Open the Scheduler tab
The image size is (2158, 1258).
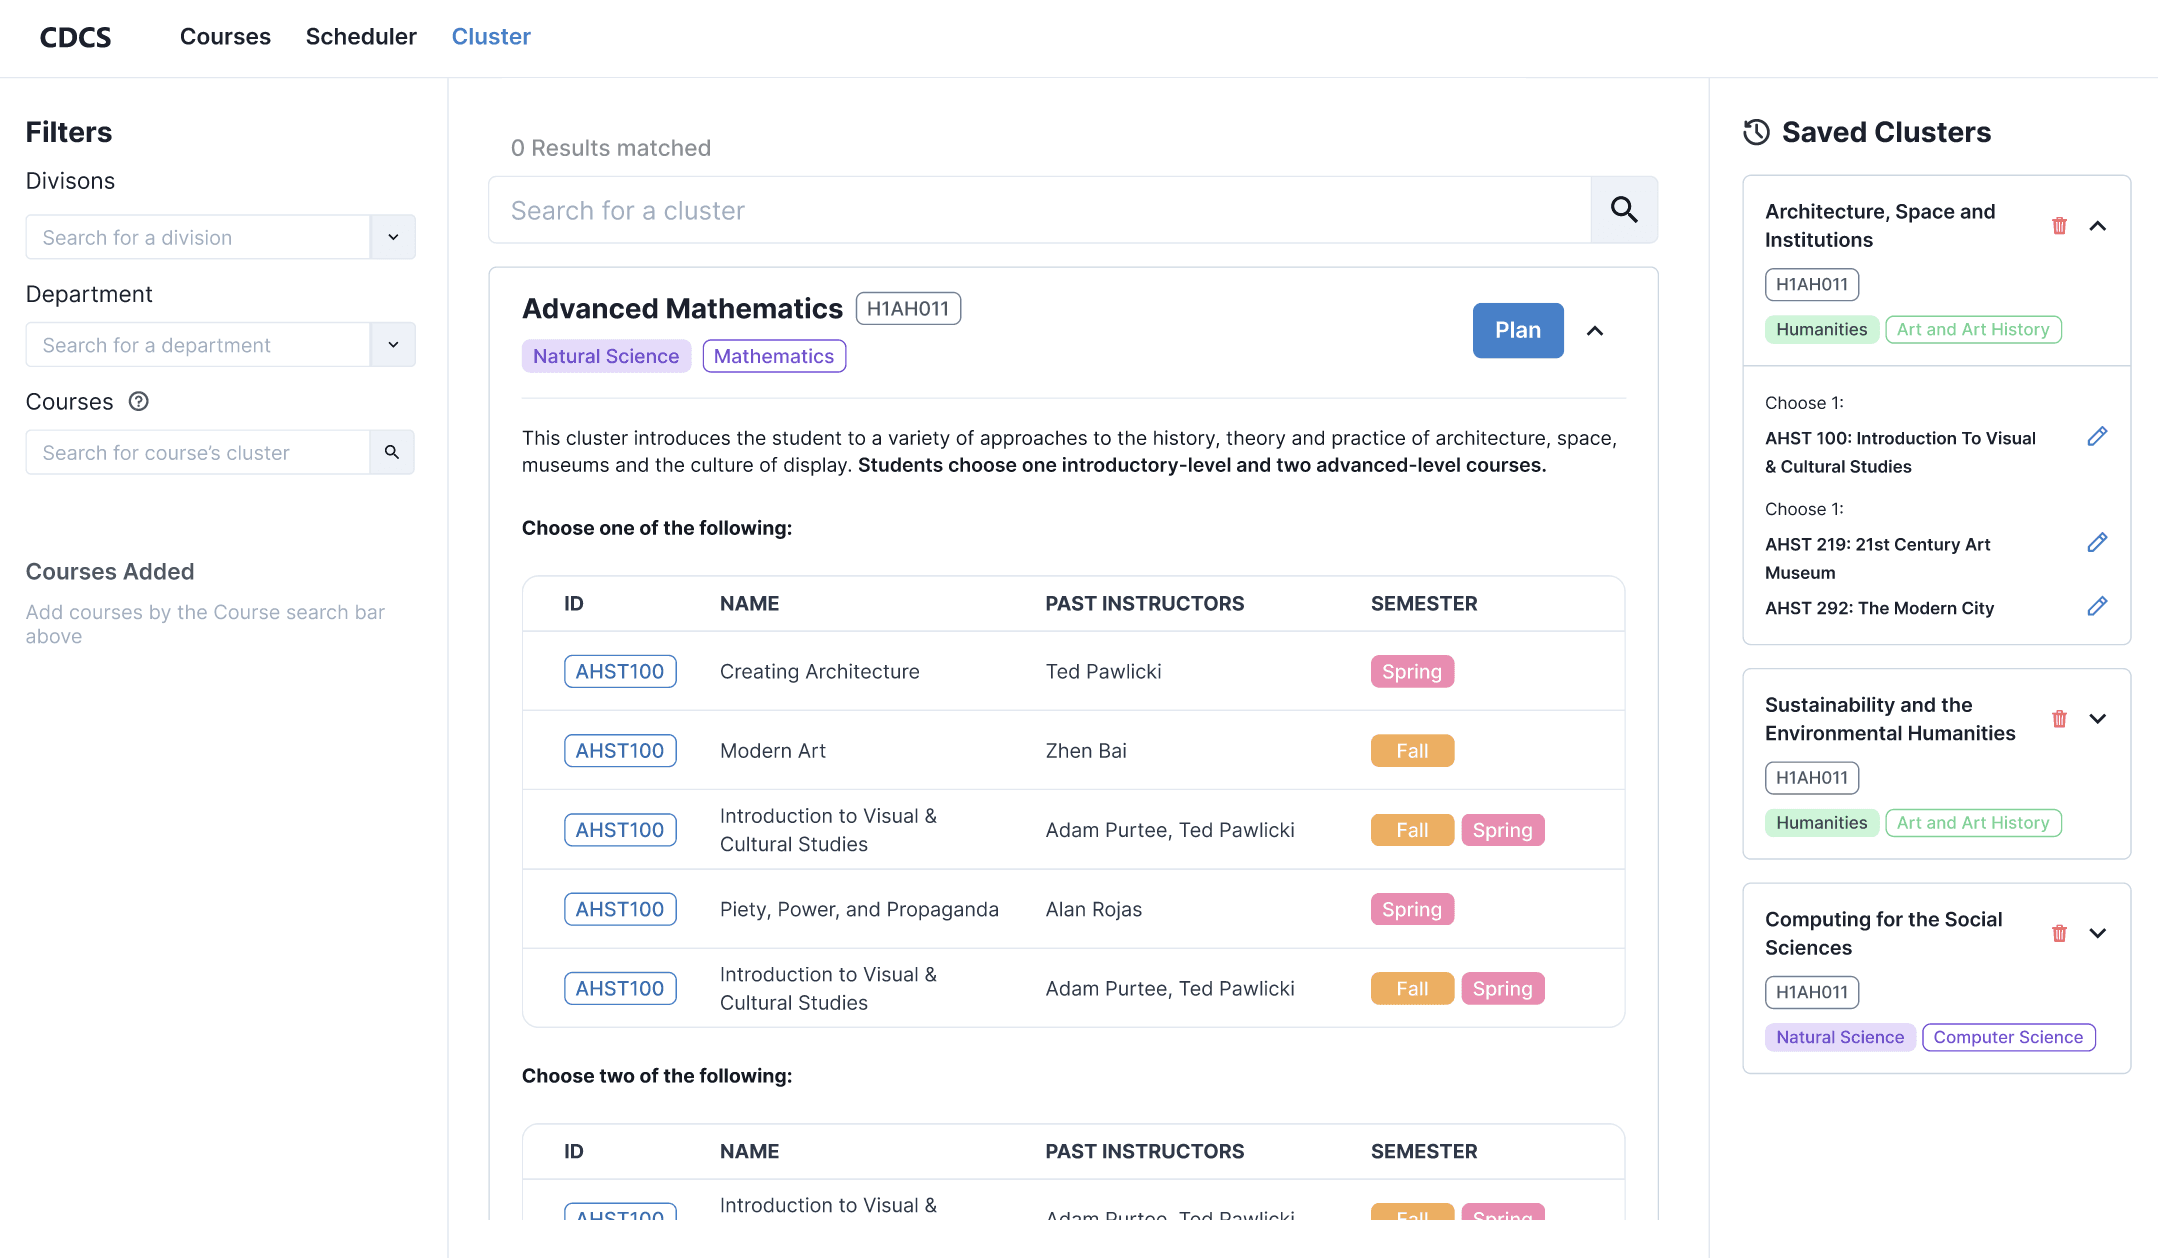[361, 37]
